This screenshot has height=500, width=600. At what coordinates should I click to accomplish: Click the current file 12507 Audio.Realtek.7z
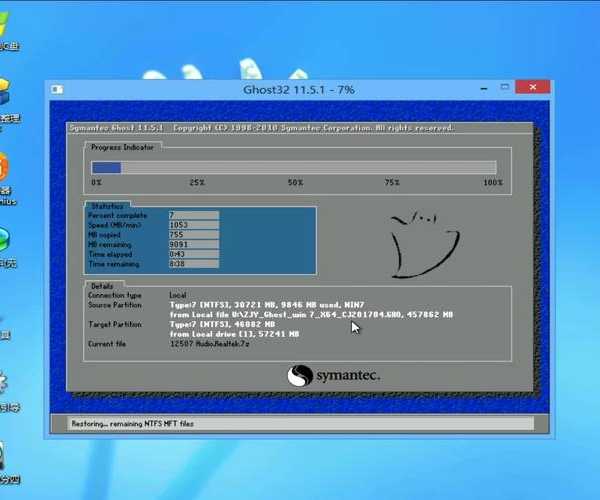210,344
